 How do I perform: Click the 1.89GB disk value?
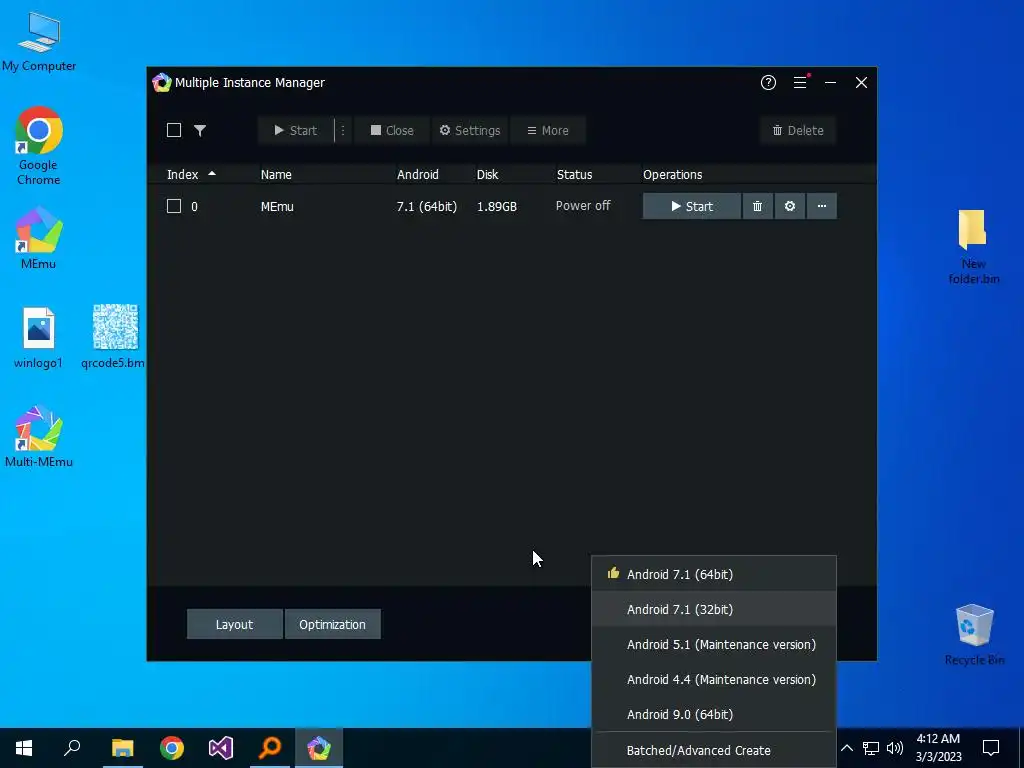tap(496, 206)
